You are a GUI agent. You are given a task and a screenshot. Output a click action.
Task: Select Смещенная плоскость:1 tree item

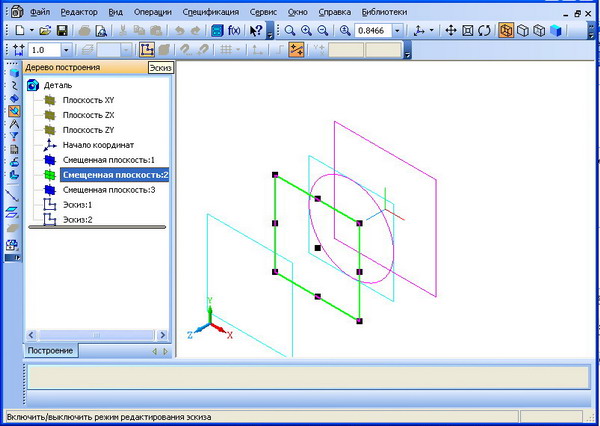point(109,160)
